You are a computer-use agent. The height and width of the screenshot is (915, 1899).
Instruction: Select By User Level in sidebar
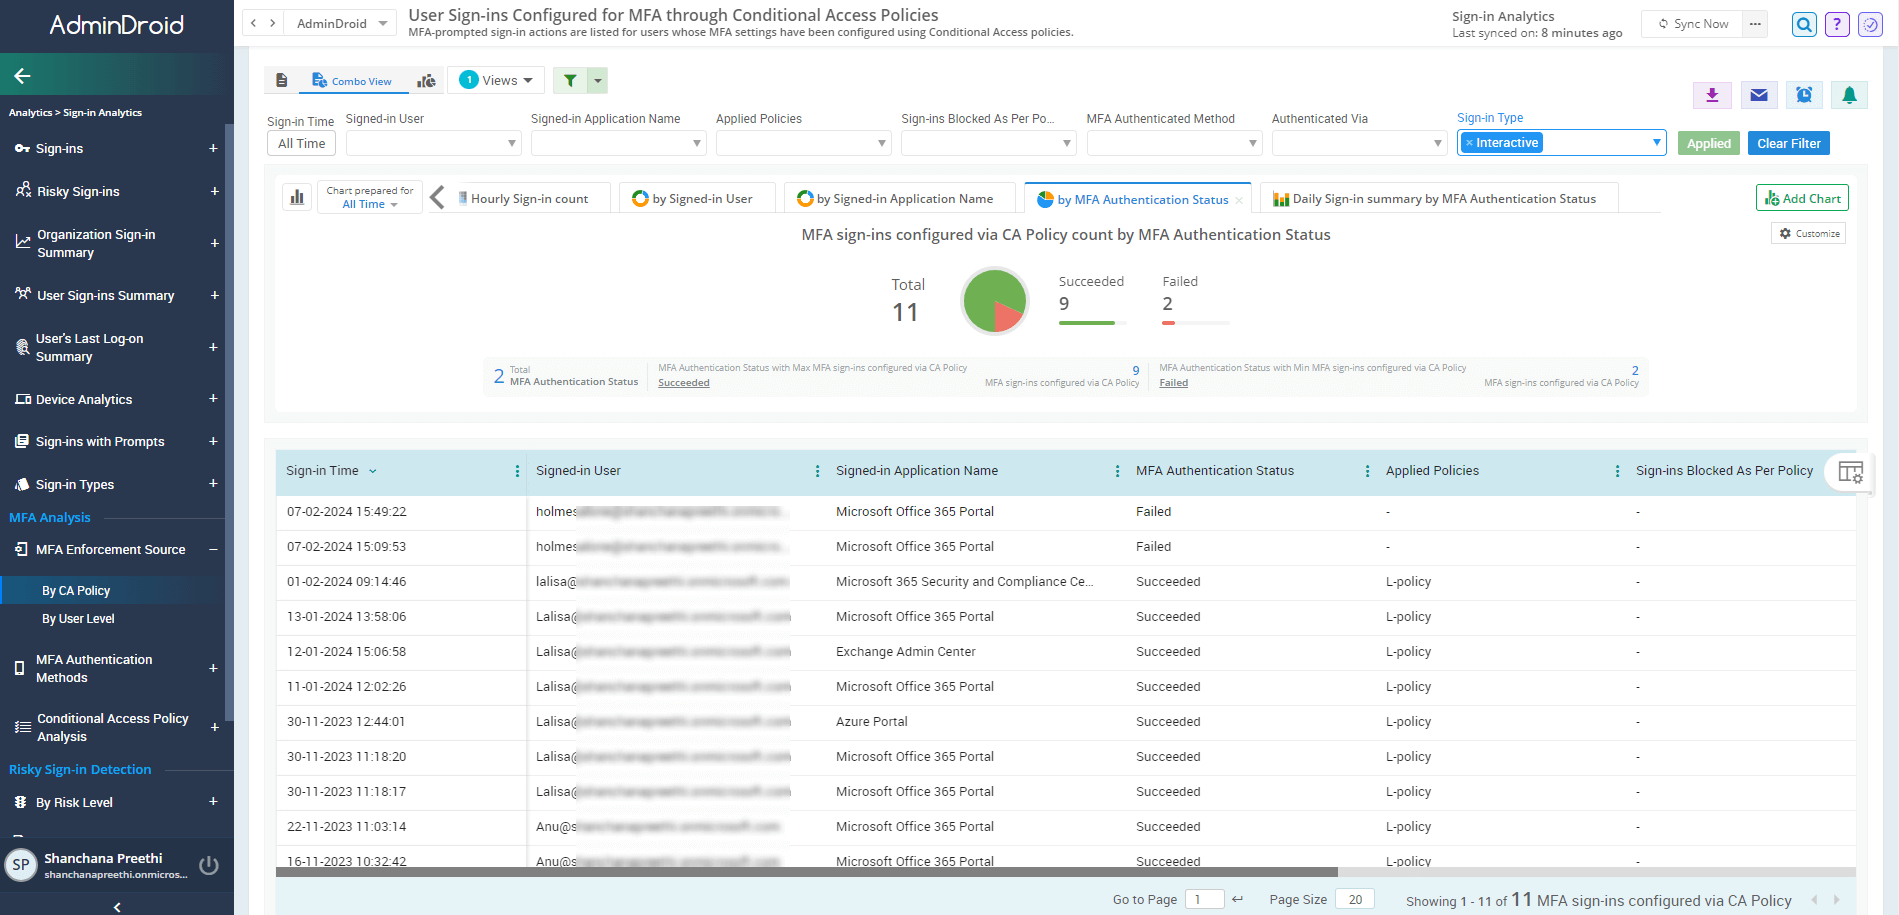(78, 619)
